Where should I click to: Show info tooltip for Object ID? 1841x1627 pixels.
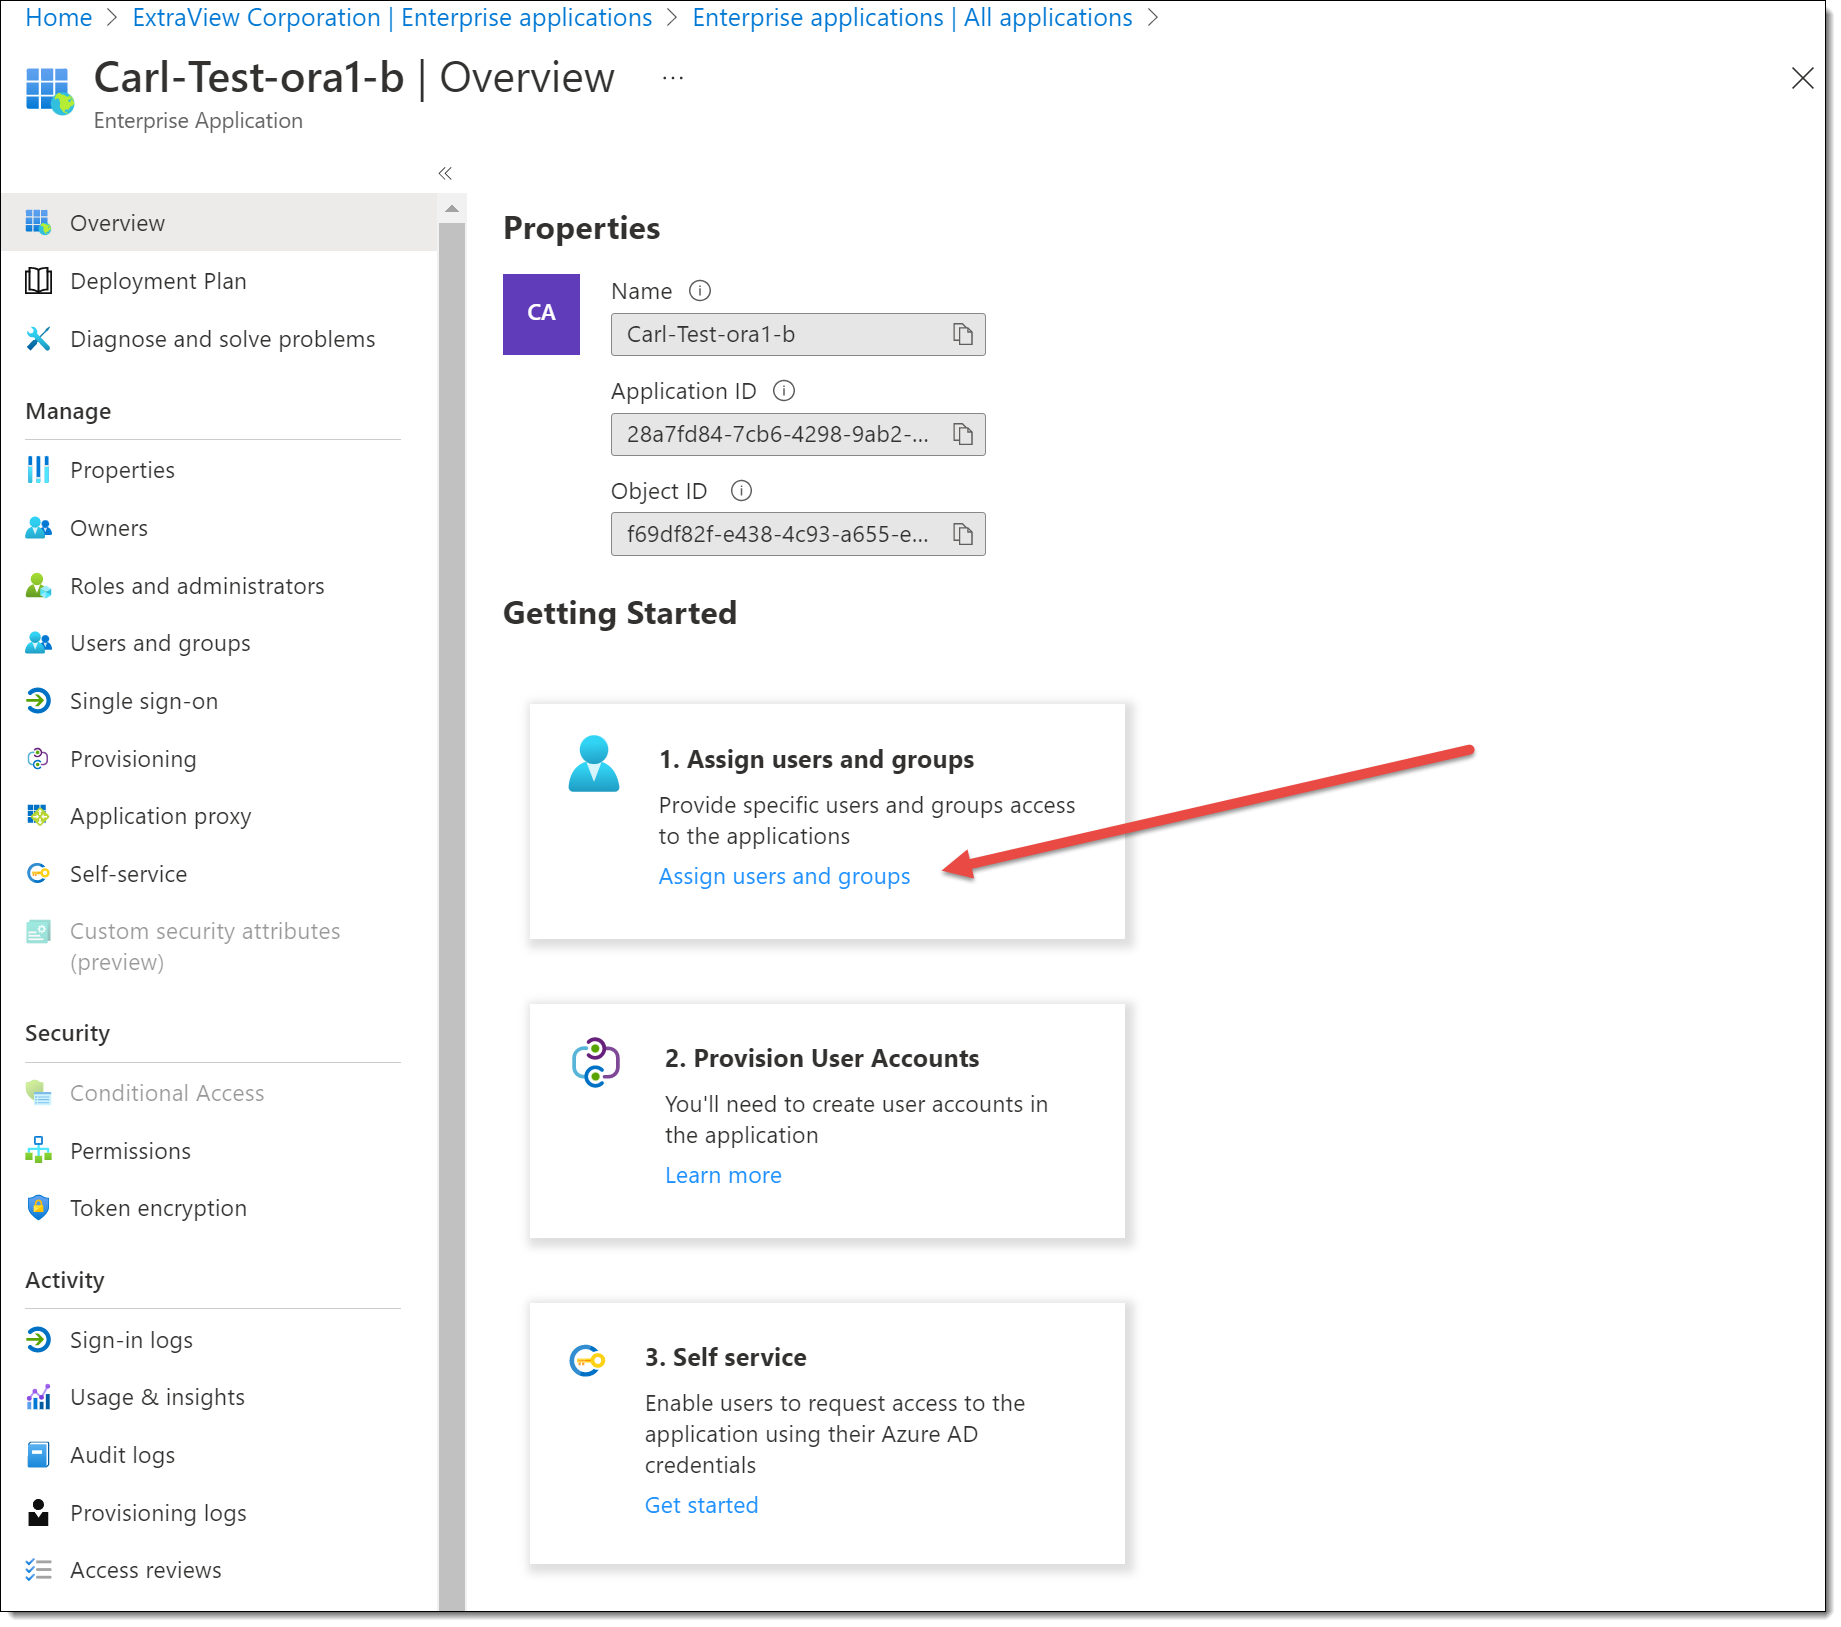(x=741, y=491)
